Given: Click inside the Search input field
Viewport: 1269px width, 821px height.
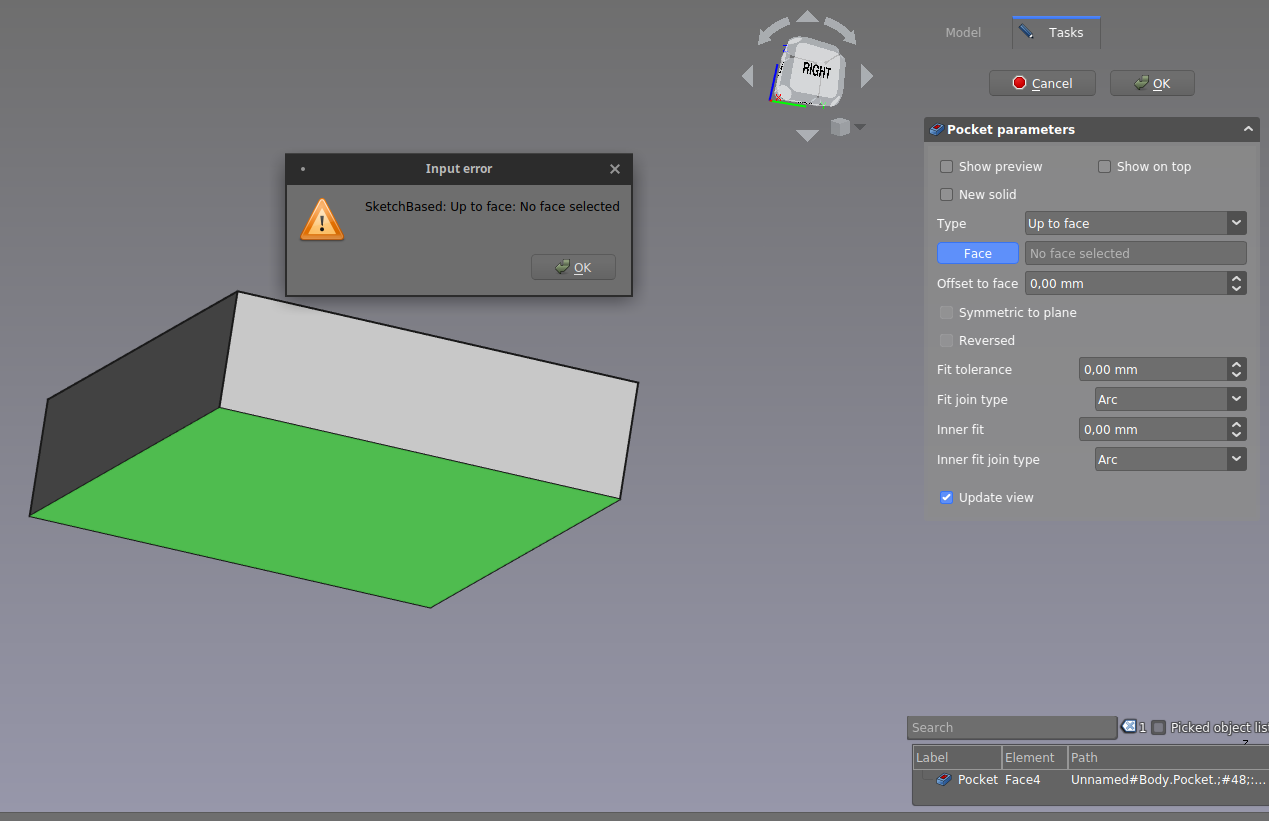Looking at the screenshot, I should [x=1010, y=727].
